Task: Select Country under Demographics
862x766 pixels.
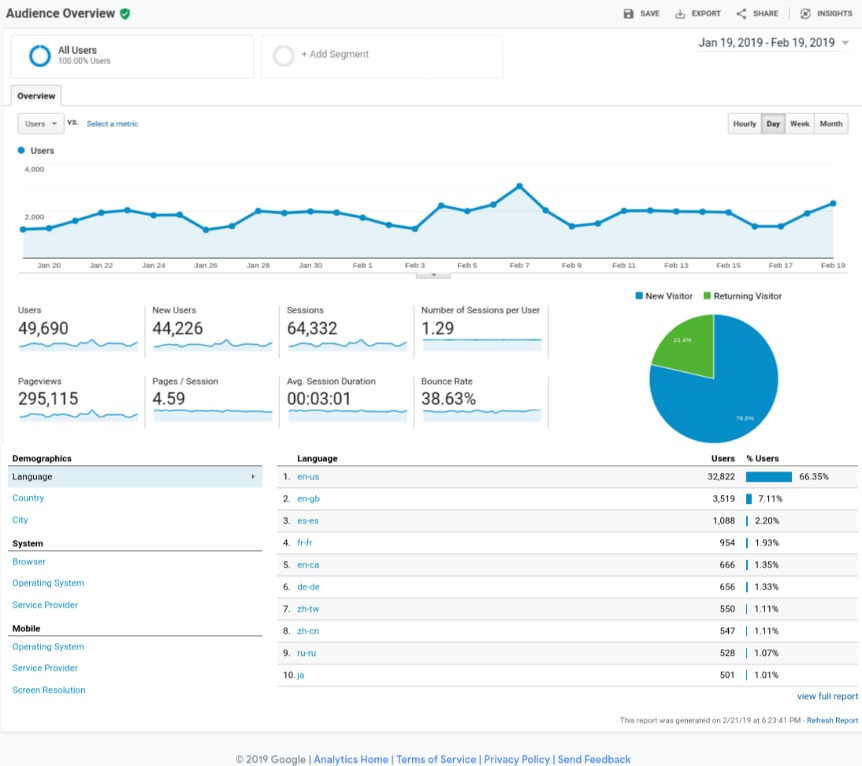Action: pyautogui.click(x=28, y=498)
